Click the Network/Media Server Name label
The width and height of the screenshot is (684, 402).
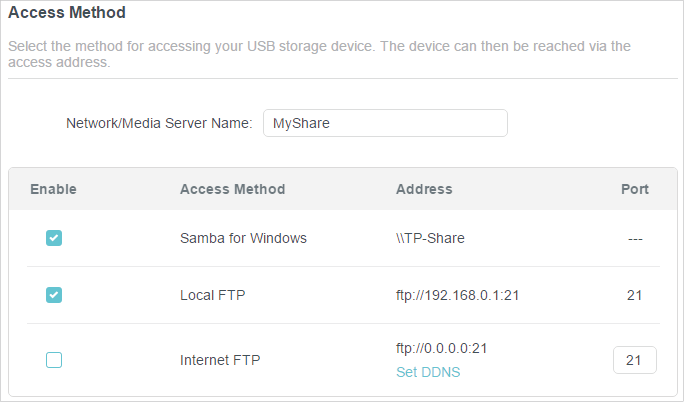[x=159, y=123]
